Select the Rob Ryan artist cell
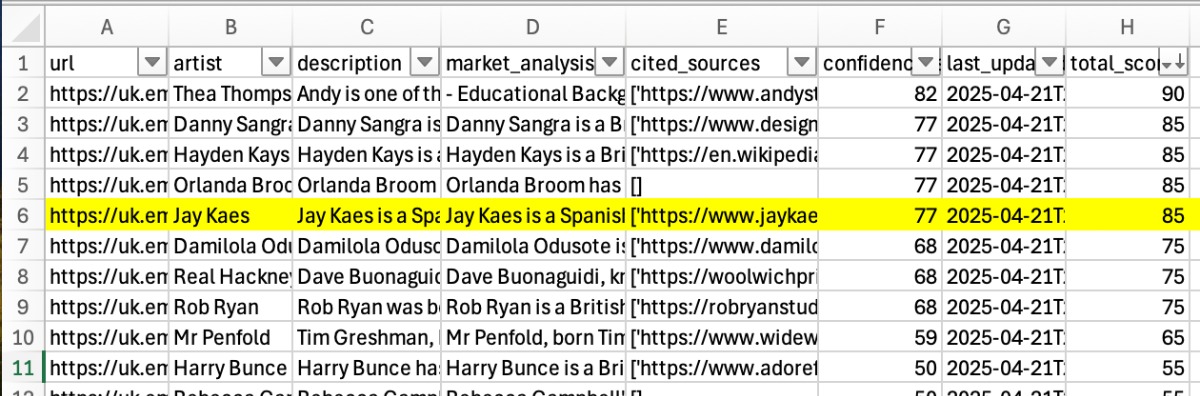 pyautogui.click(x=231, y=307)
